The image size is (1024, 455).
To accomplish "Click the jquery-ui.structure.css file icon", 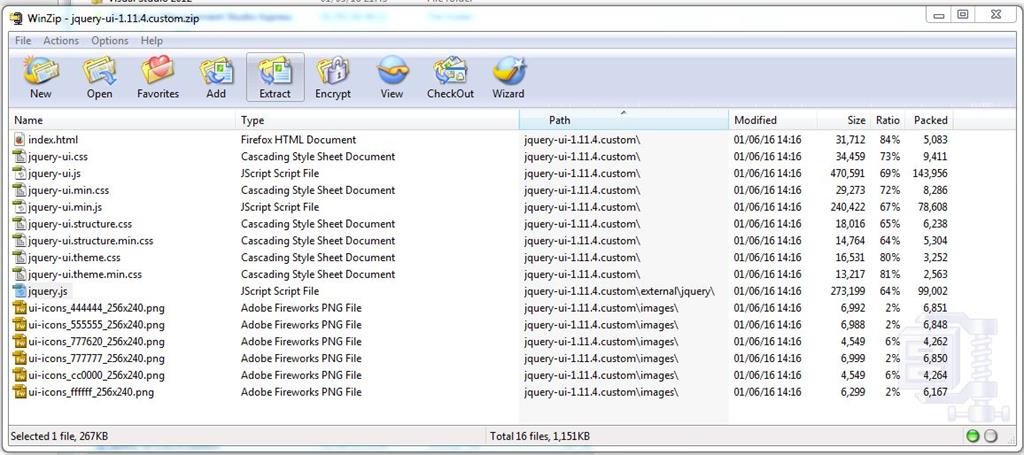I will pyautogui.click(x=19, y=224).
